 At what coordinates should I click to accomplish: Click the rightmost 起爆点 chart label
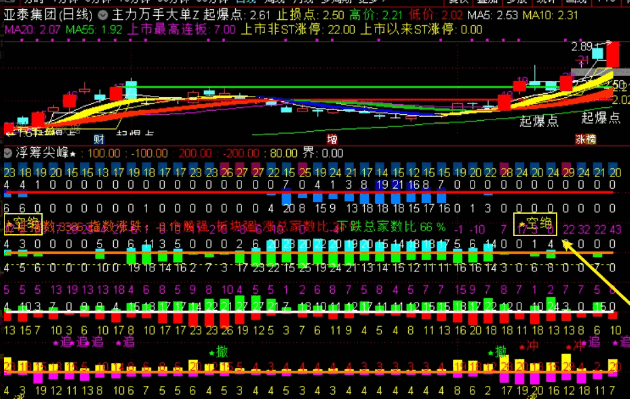(x=601, y=118)
